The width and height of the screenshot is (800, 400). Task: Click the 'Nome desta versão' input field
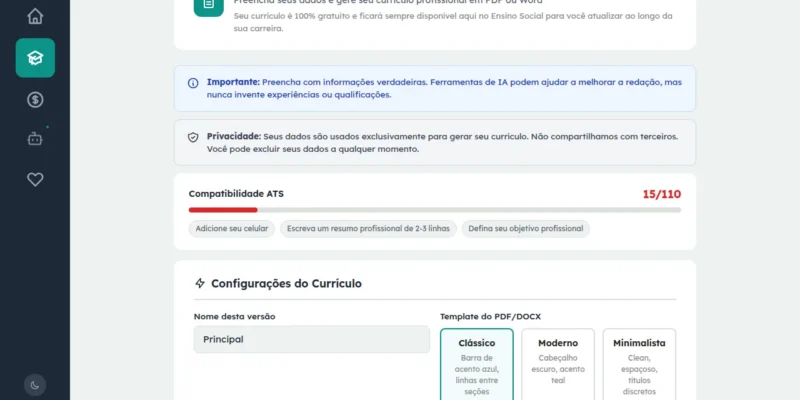(312, 339)
